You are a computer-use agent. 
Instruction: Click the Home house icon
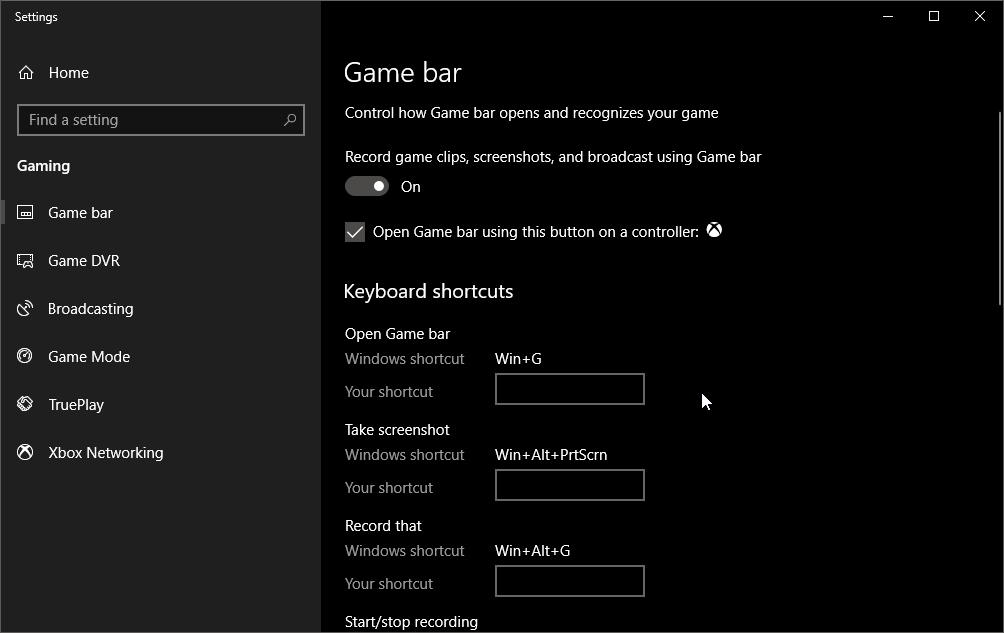[x=26, y=72]
